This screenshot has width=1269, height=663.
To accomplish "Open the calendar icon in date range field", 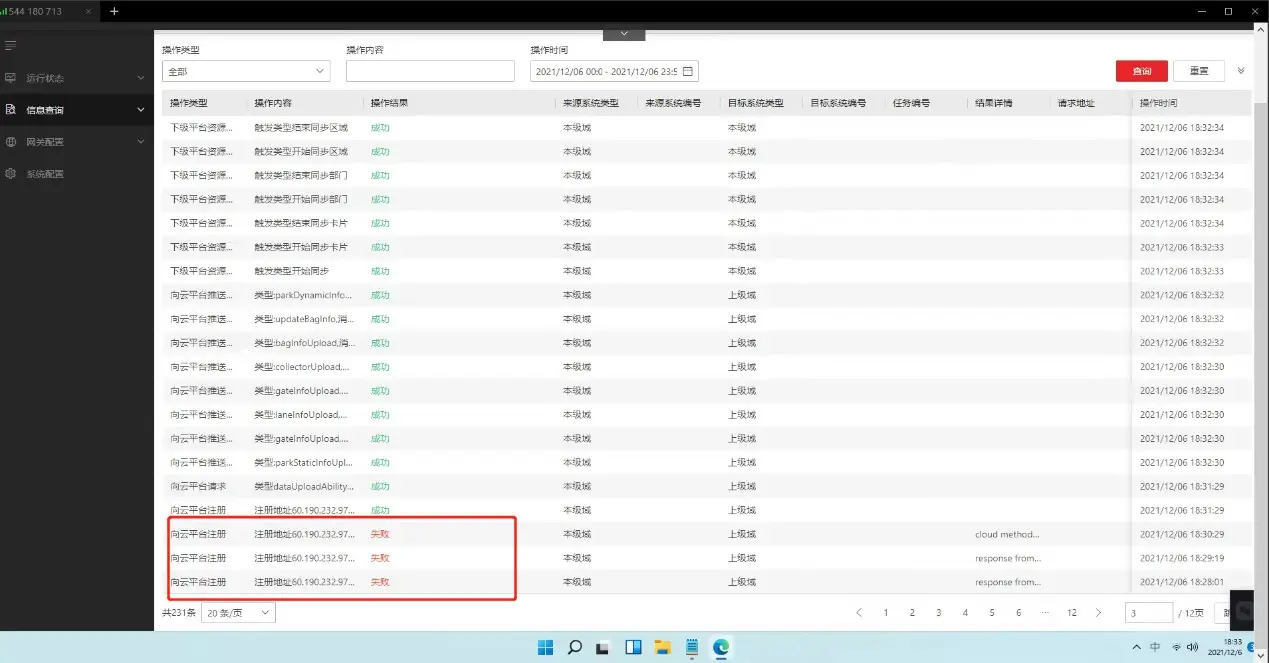I will point(687,72).
